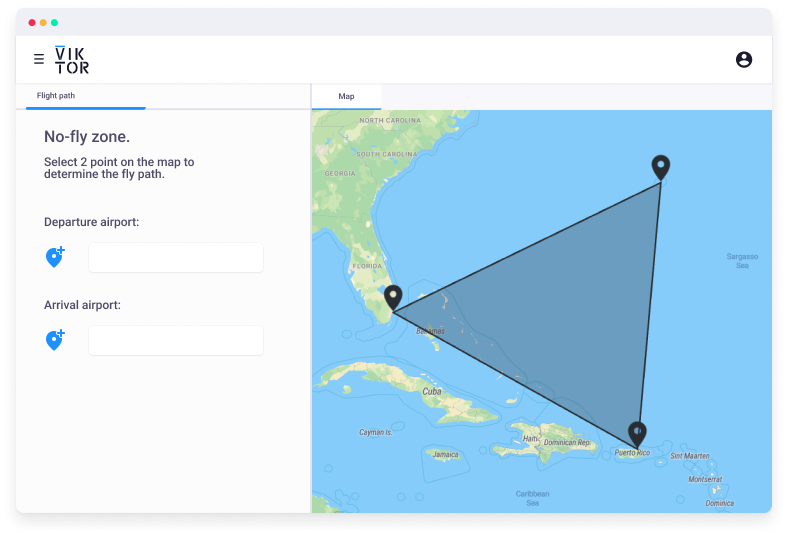This screenshot has width=788, height=537.
Task: Click the yellow minimize window dot
Action: pyautogui.click(x=43, y=22)
